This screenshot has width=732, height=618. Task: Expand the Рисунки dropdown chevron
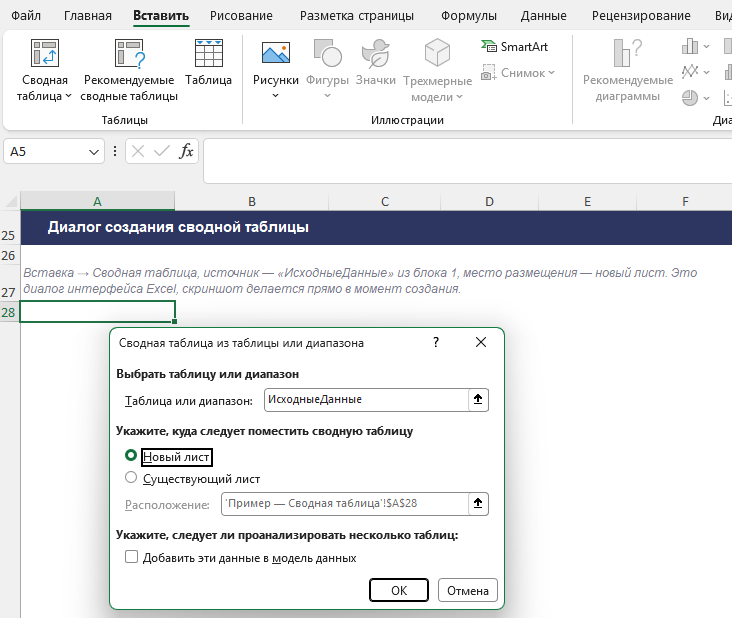275,96
